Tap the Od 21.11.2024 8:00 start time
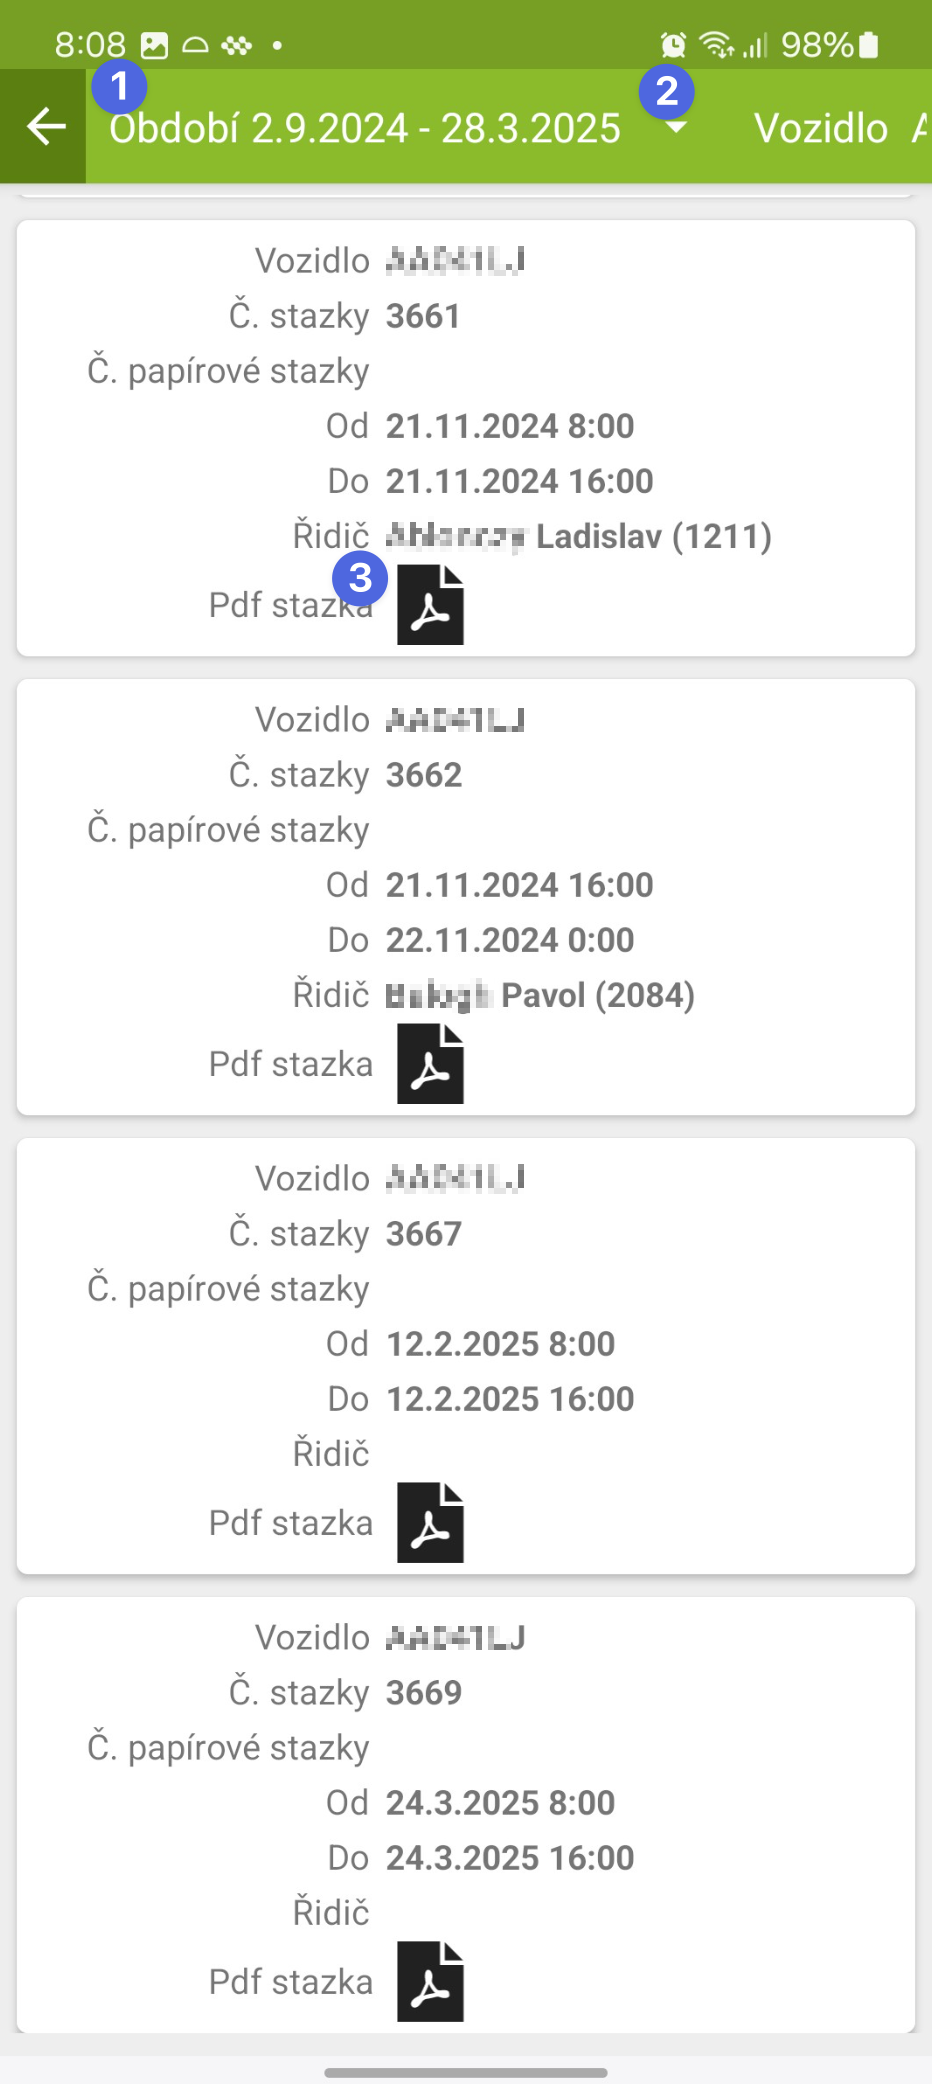Image resolution: width=932 pixels, height=2084 pixels. [510, 426]
